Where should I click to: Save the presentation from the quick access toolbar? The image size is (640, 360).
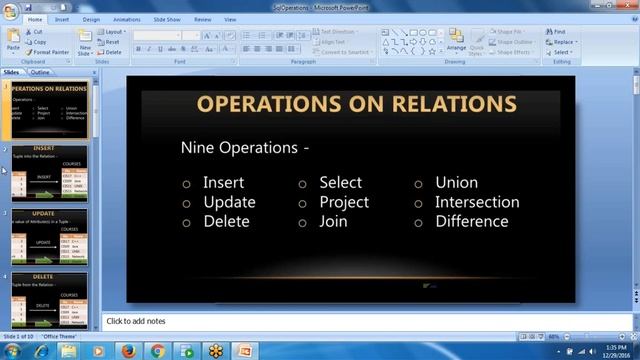point(28,7)
